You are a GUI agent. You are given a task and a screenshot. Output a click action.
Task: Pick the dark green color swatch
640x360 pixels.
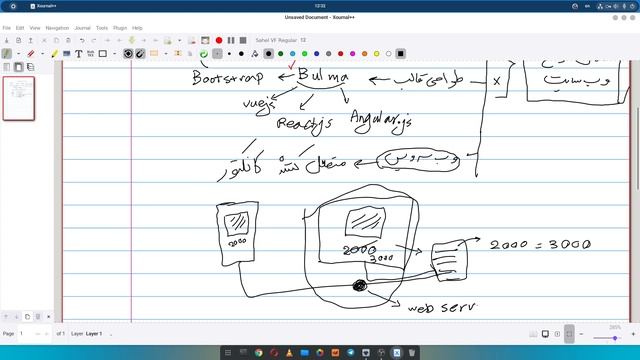pos(280,53)
